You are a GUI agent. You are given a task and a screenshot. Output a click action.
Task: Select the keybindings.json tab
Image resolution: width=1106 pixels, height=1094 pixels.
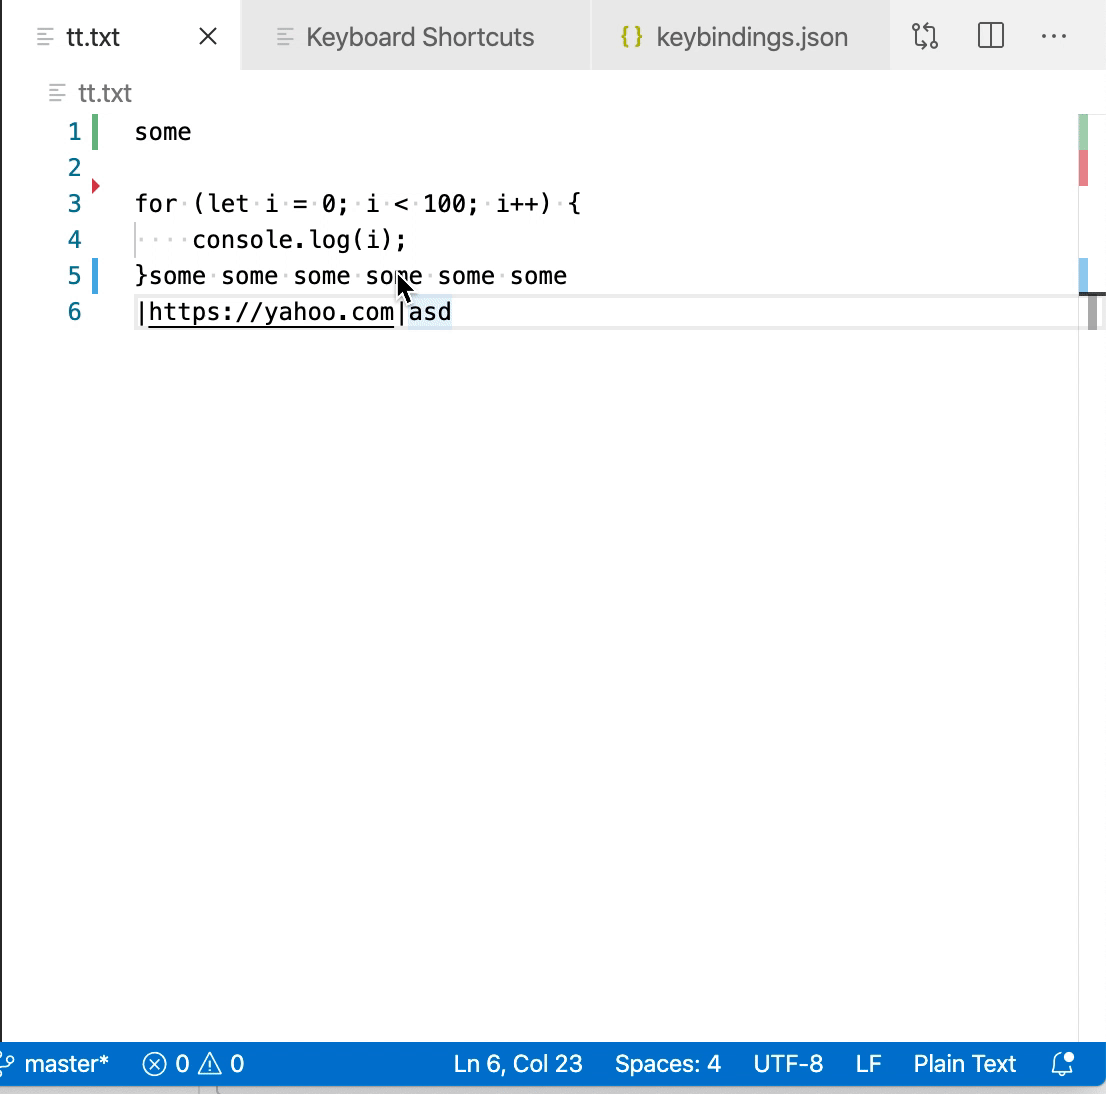pos(750,36)
